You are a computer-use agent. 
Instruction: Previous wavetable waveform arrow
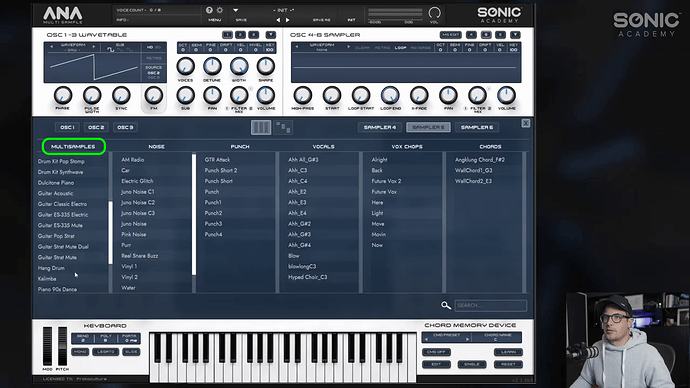pos(51,46)
